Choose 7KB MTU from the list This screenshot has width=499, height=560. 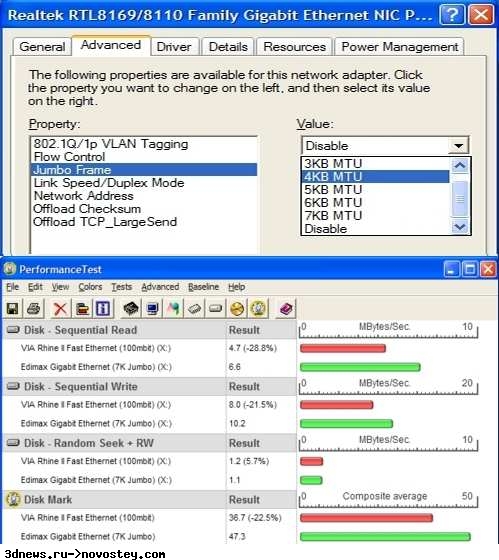[x=375, y=216]
